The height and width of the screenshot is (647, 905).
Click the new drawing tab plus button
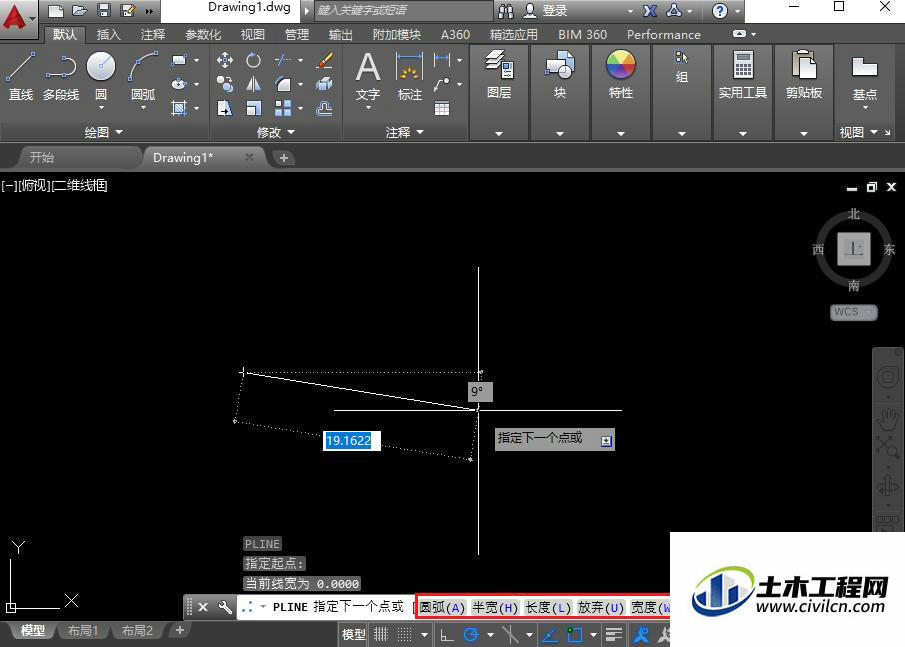point(283,158)
